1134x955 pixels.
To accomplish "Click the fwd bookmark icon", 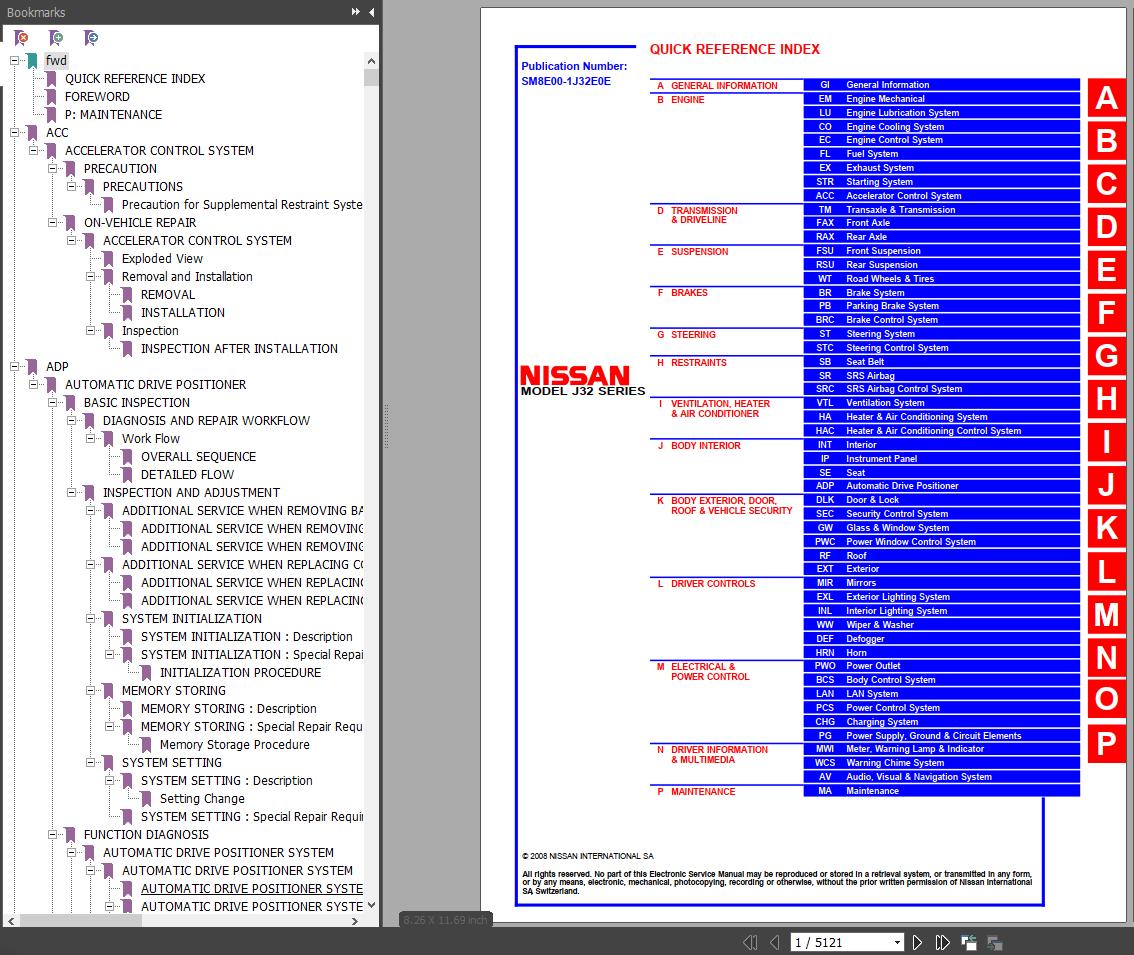I will pyautogui.click(x=32, y=61).
